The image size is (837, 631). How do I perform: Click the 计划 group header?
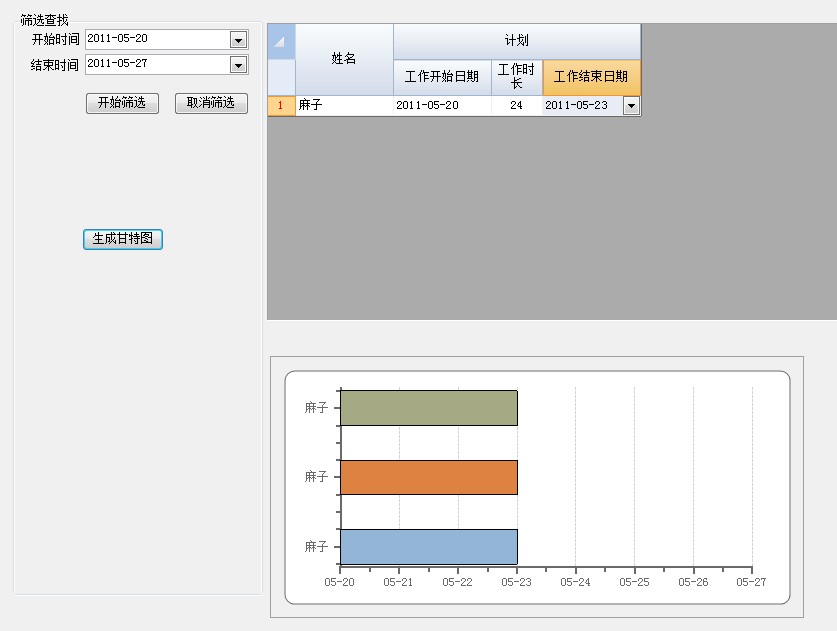click(x=516, y=41)
